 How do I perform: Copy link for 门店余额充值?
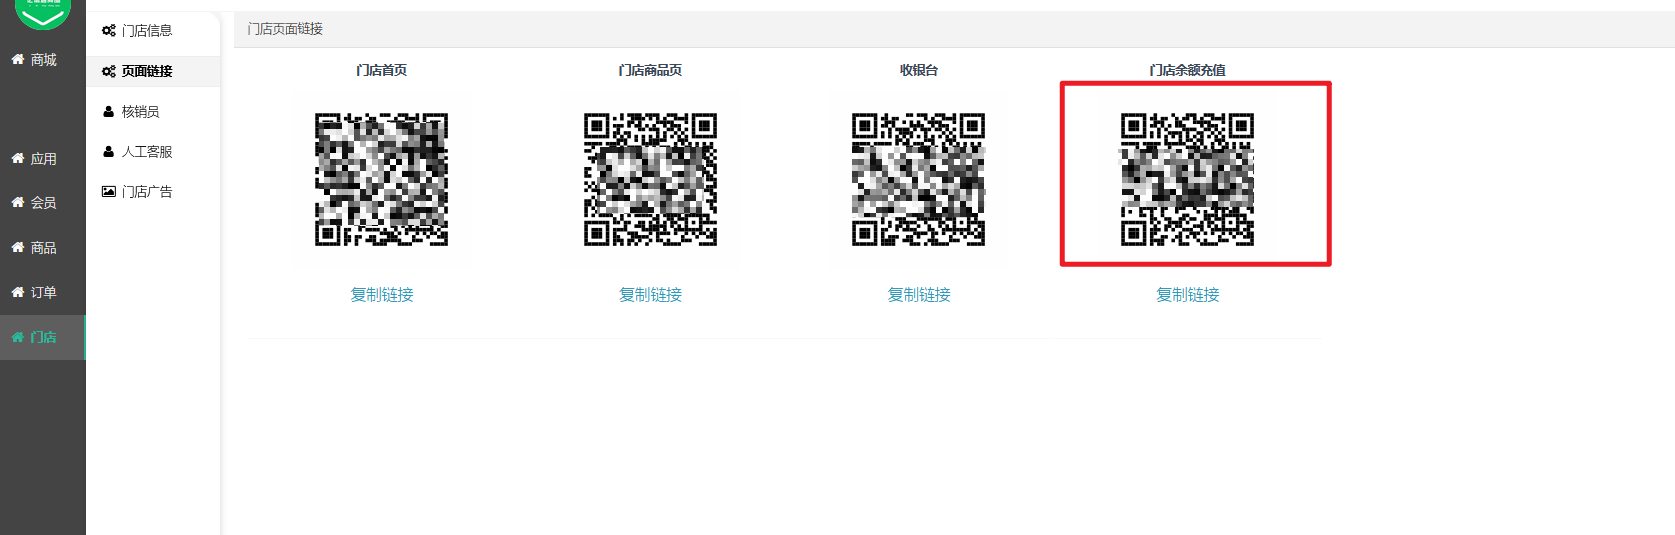click(1188, 295)
